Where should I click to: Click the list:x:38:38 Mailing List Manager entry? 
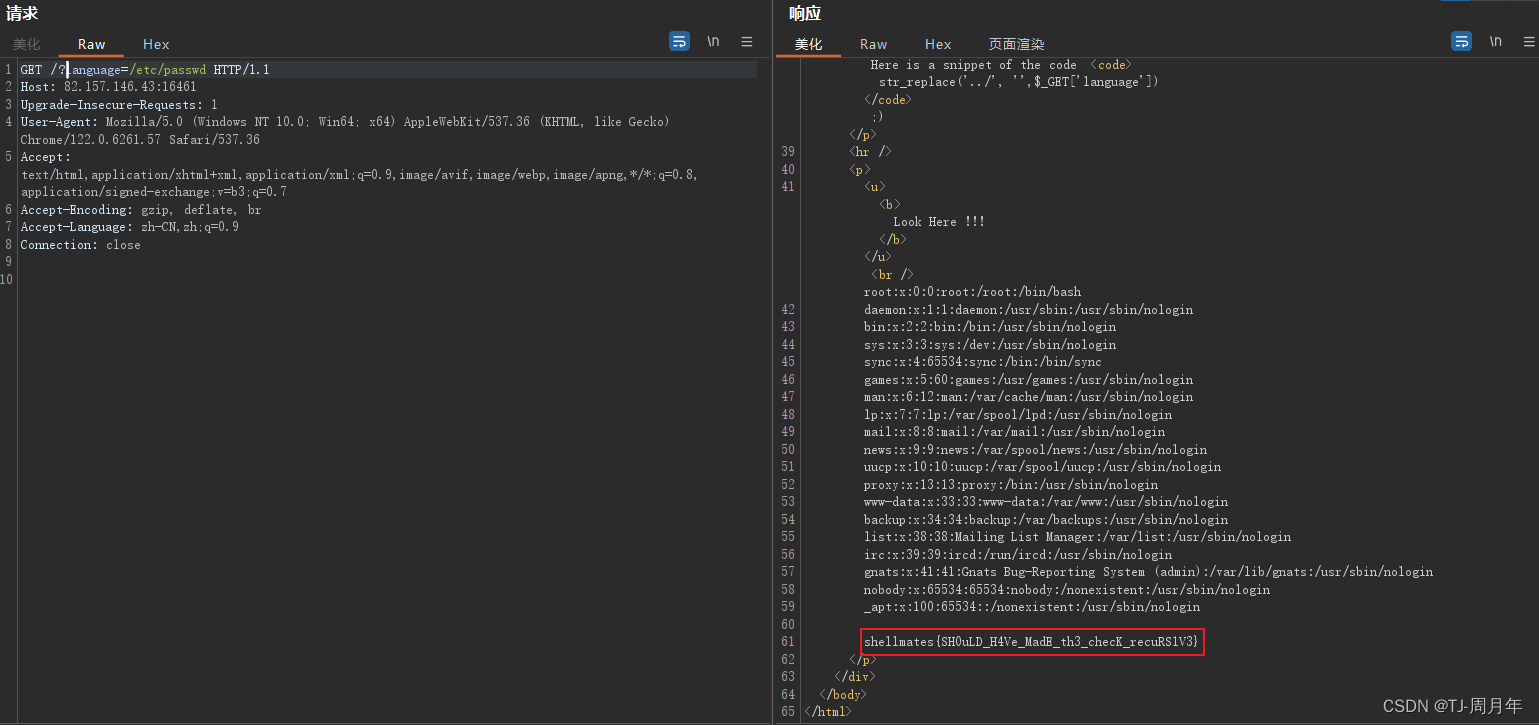[1078, 537]
